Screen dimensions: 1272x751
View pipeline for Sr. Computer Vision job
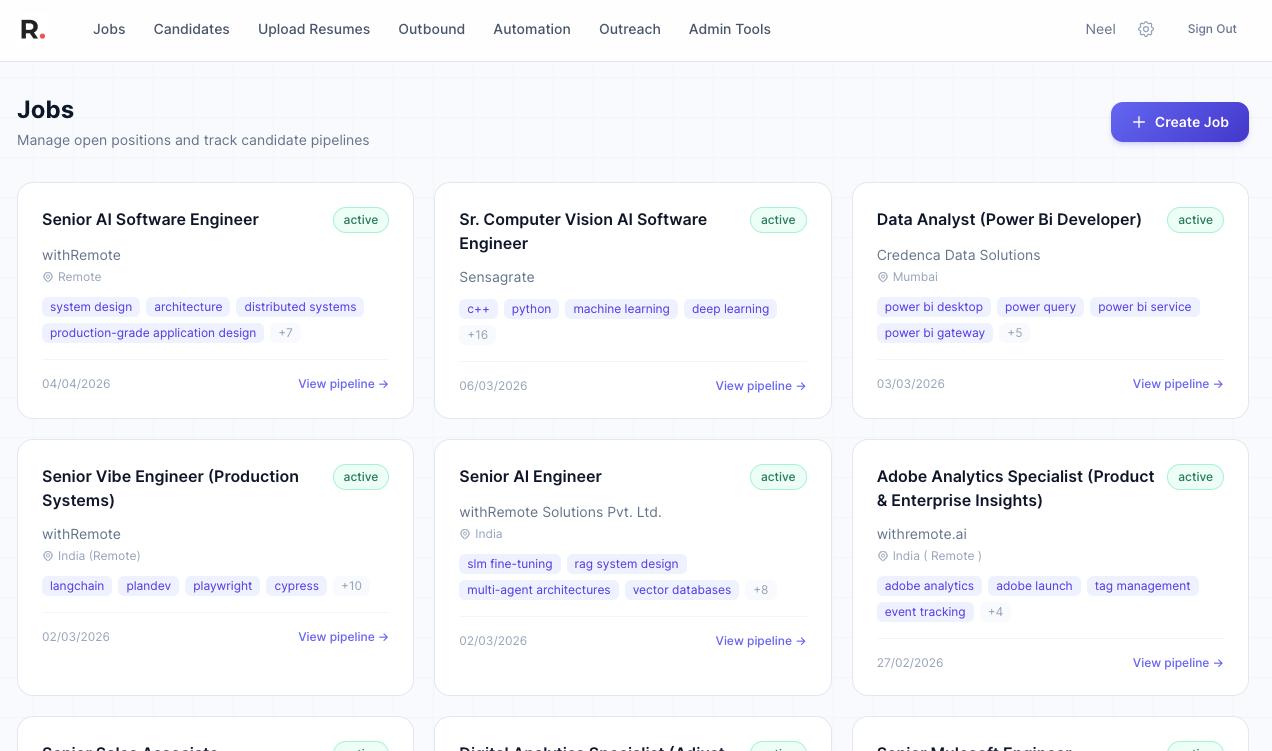[760, 386]
